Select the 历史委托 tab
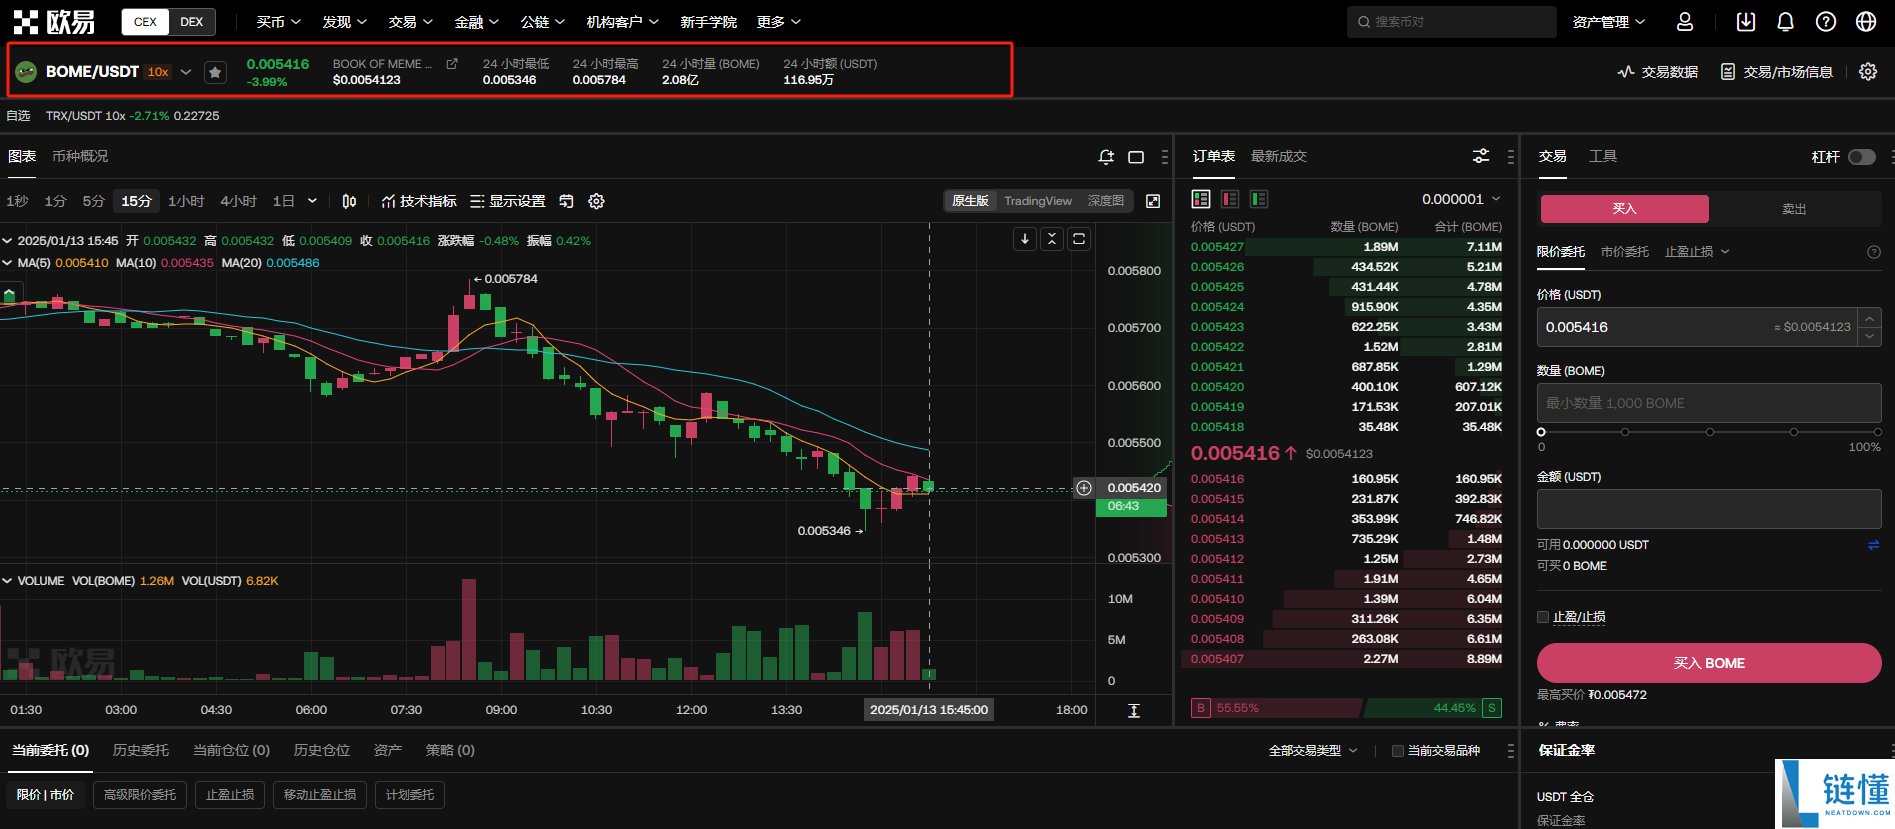1895x829 pixels. pos(141,750)
